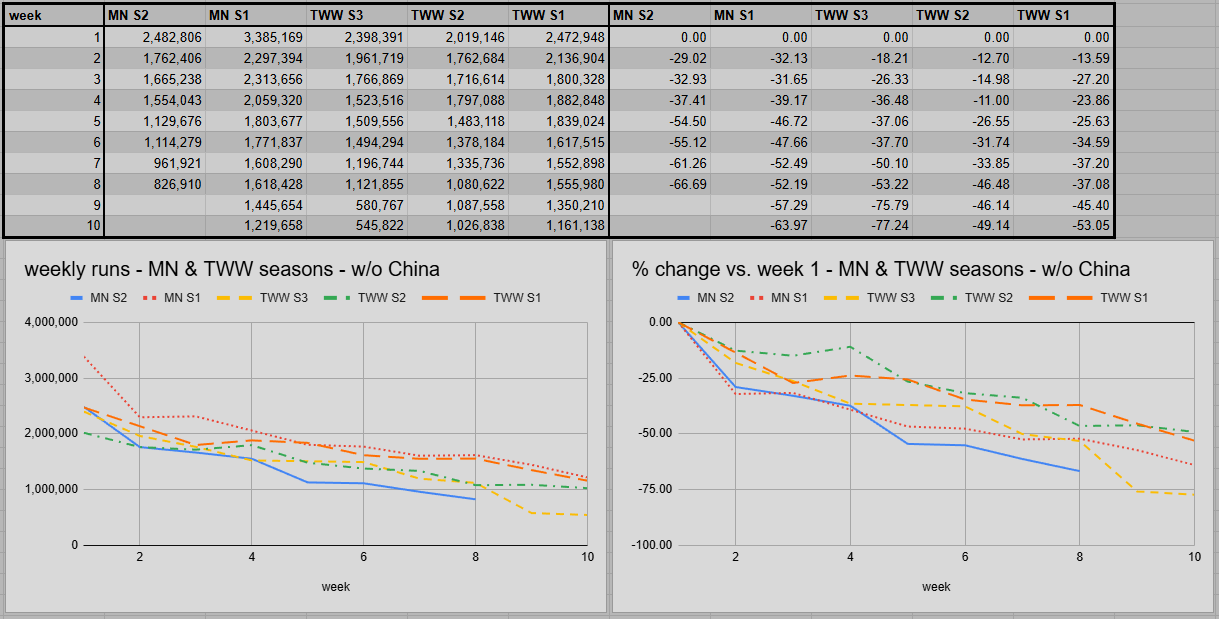The width and height of the screenshot is (1219, 619).
Task: Select cell with value -77.24
Action: pos(862,226)
